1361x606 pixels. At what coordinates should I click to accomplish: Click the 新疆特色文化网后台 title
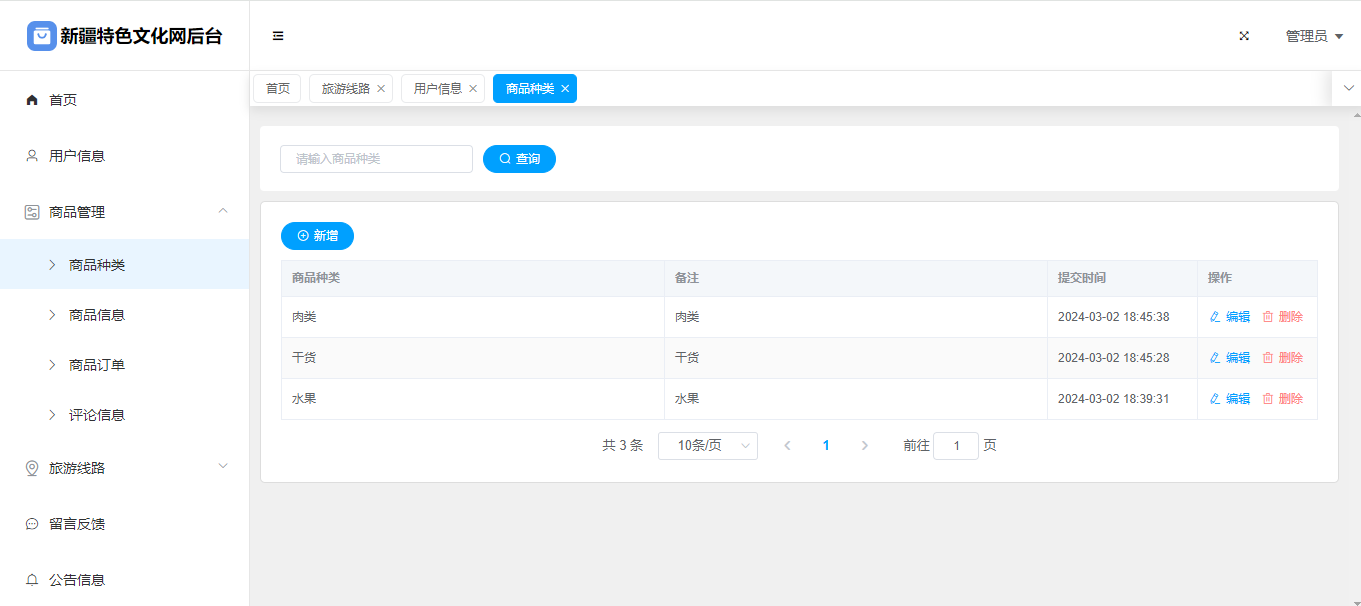[141, 36]
